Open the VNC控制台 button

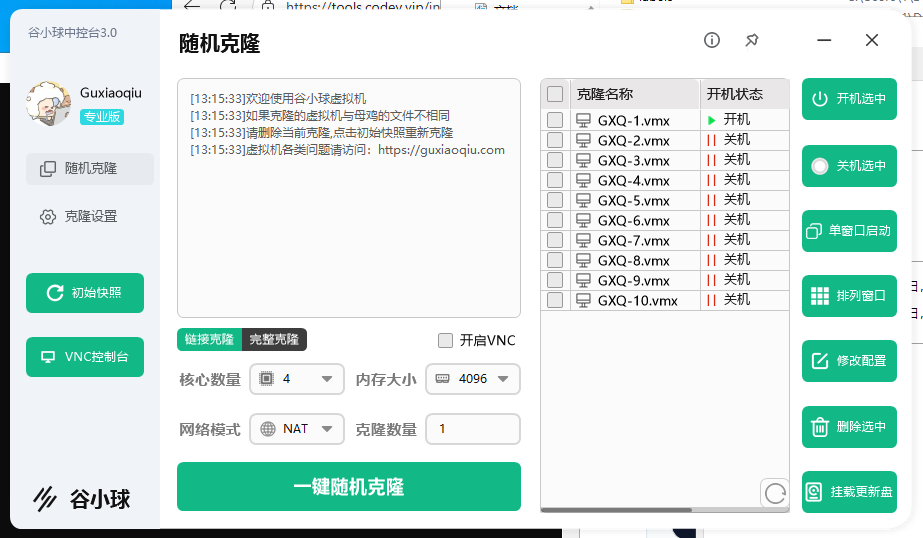click(x=85, y=357)
